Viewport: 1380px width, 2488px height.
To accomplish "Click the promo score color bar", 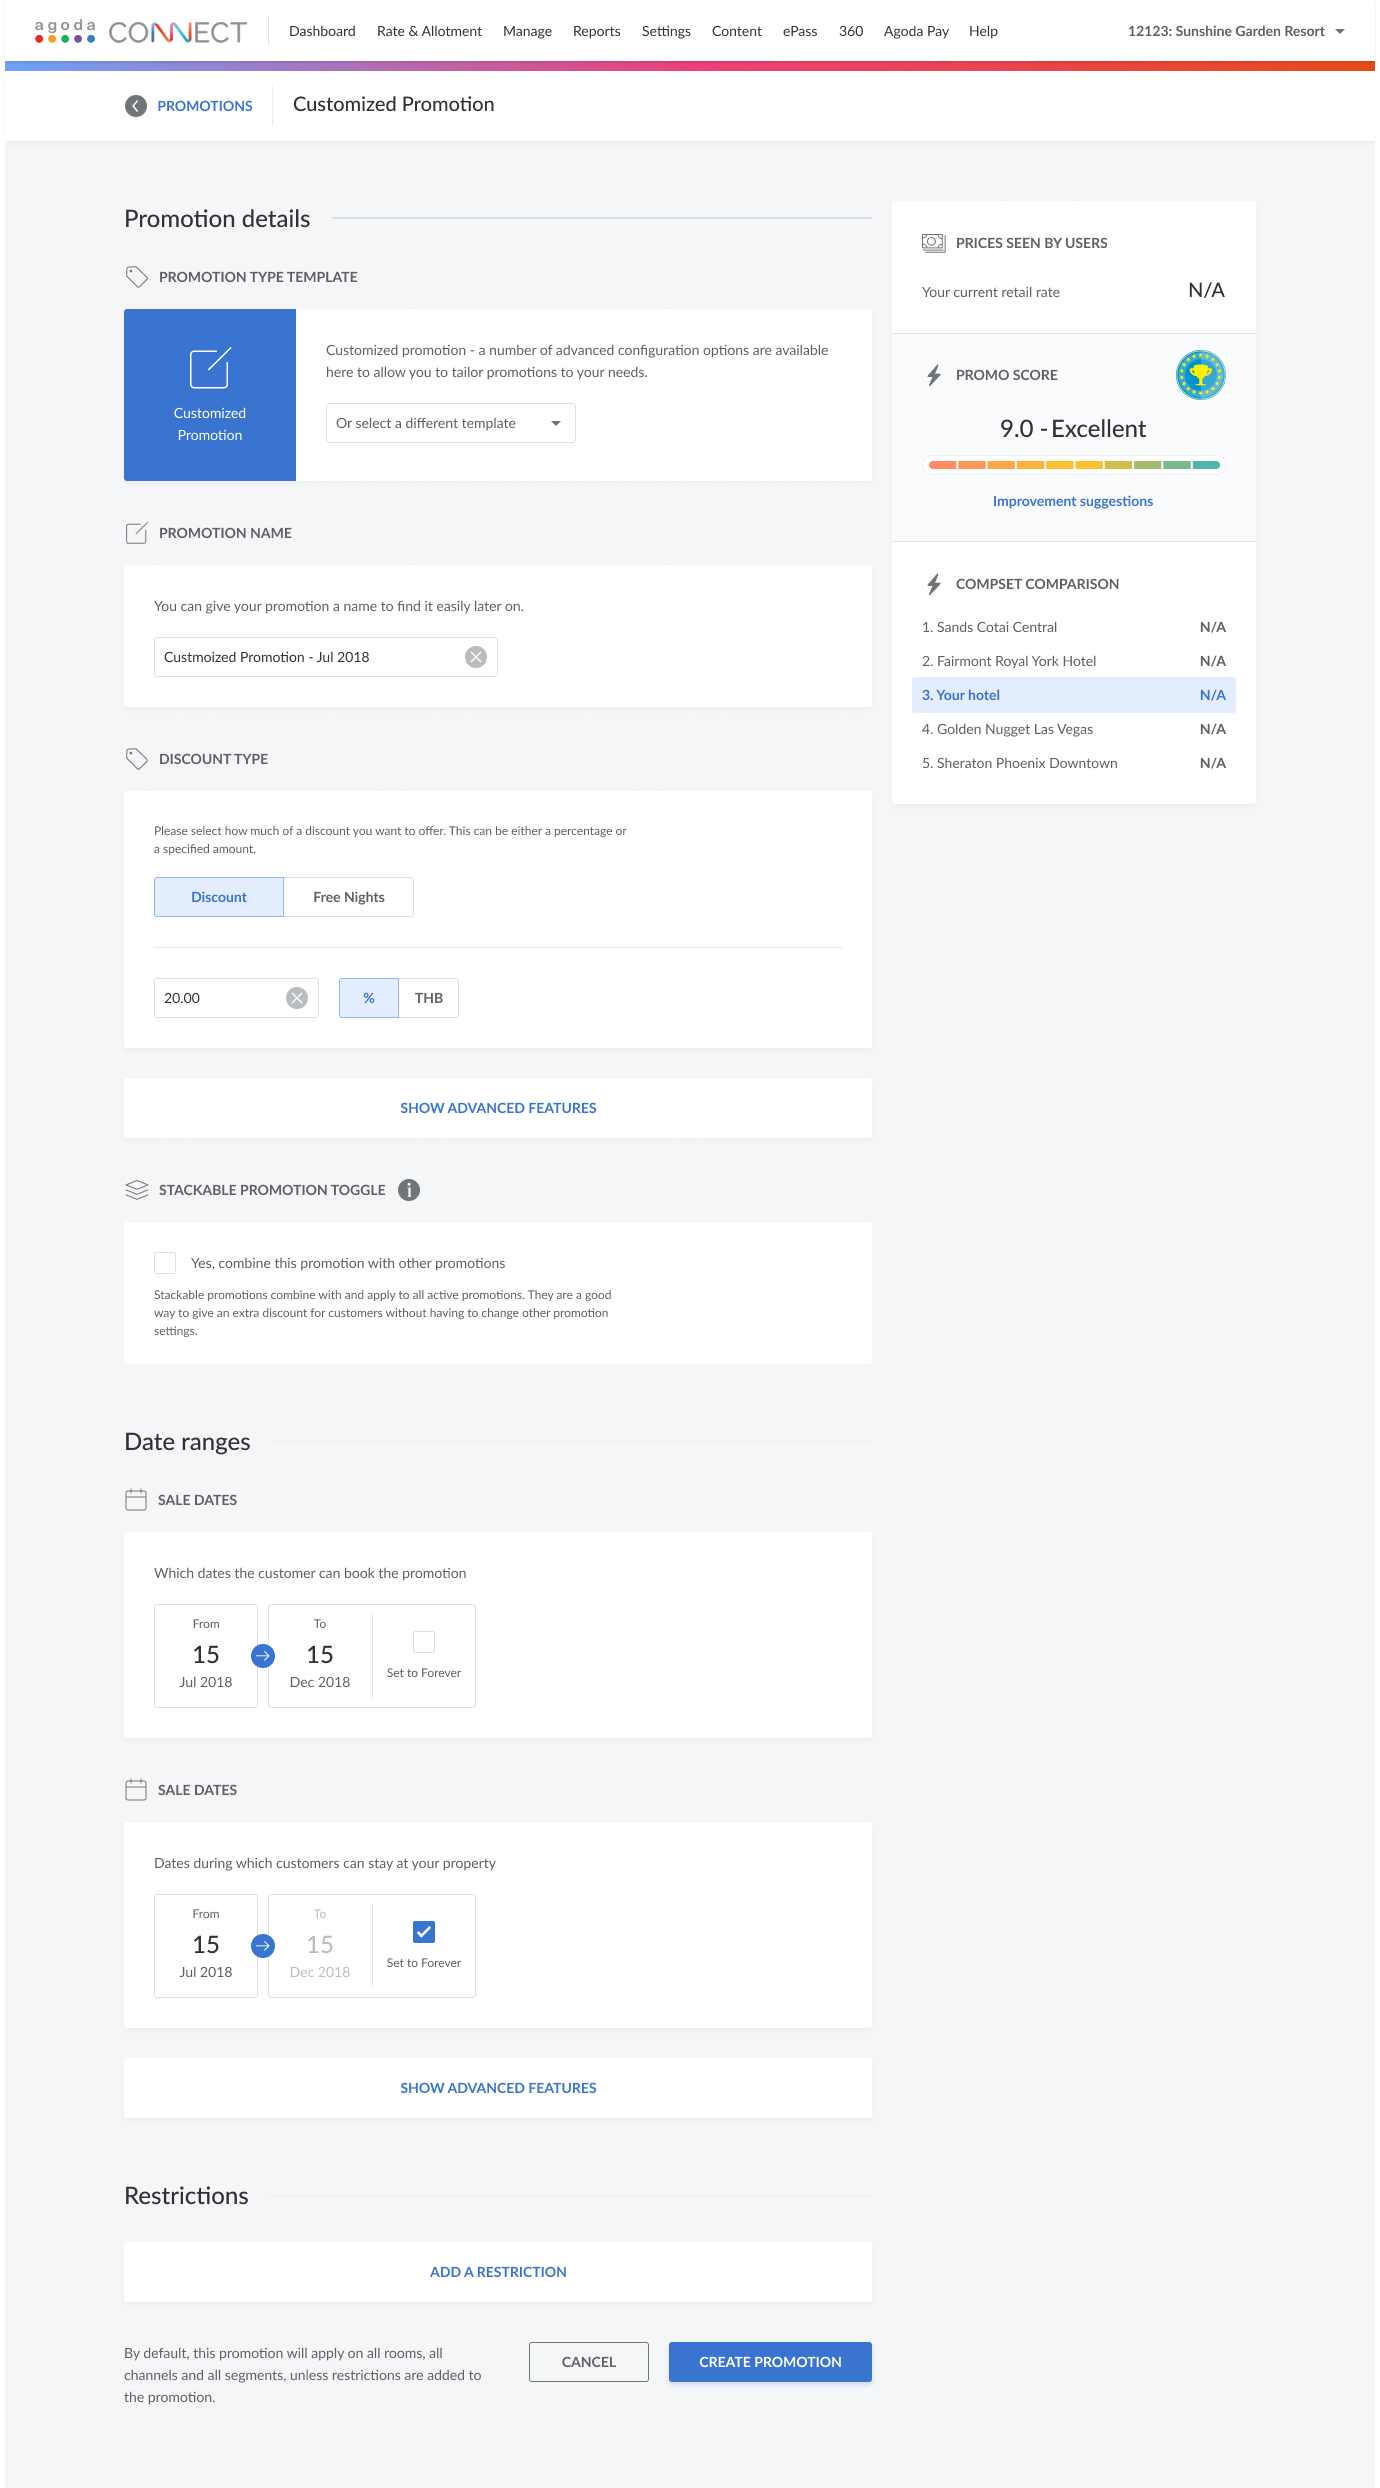I will point(1073,465).
